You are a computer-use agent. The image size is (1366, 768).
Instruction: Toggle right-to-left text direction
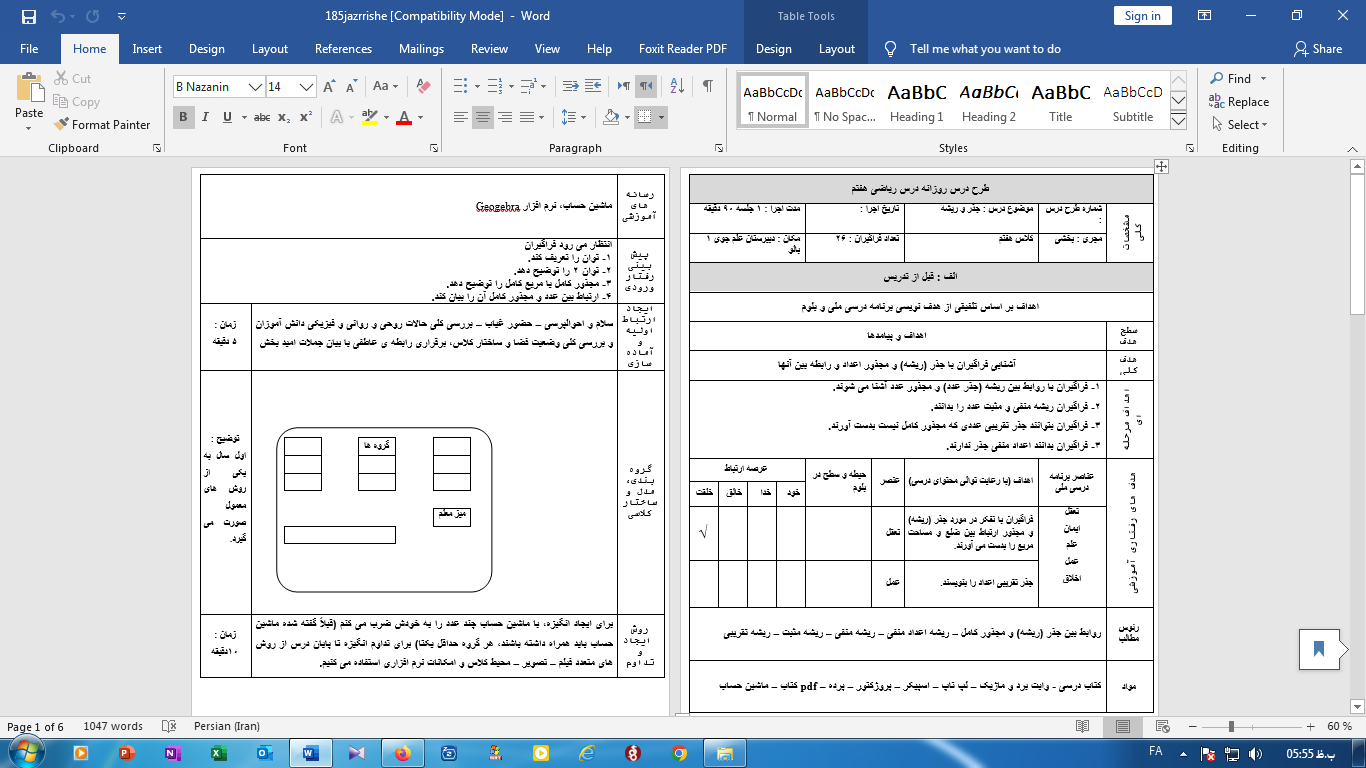pyautogui.click(x=647, y=87)
